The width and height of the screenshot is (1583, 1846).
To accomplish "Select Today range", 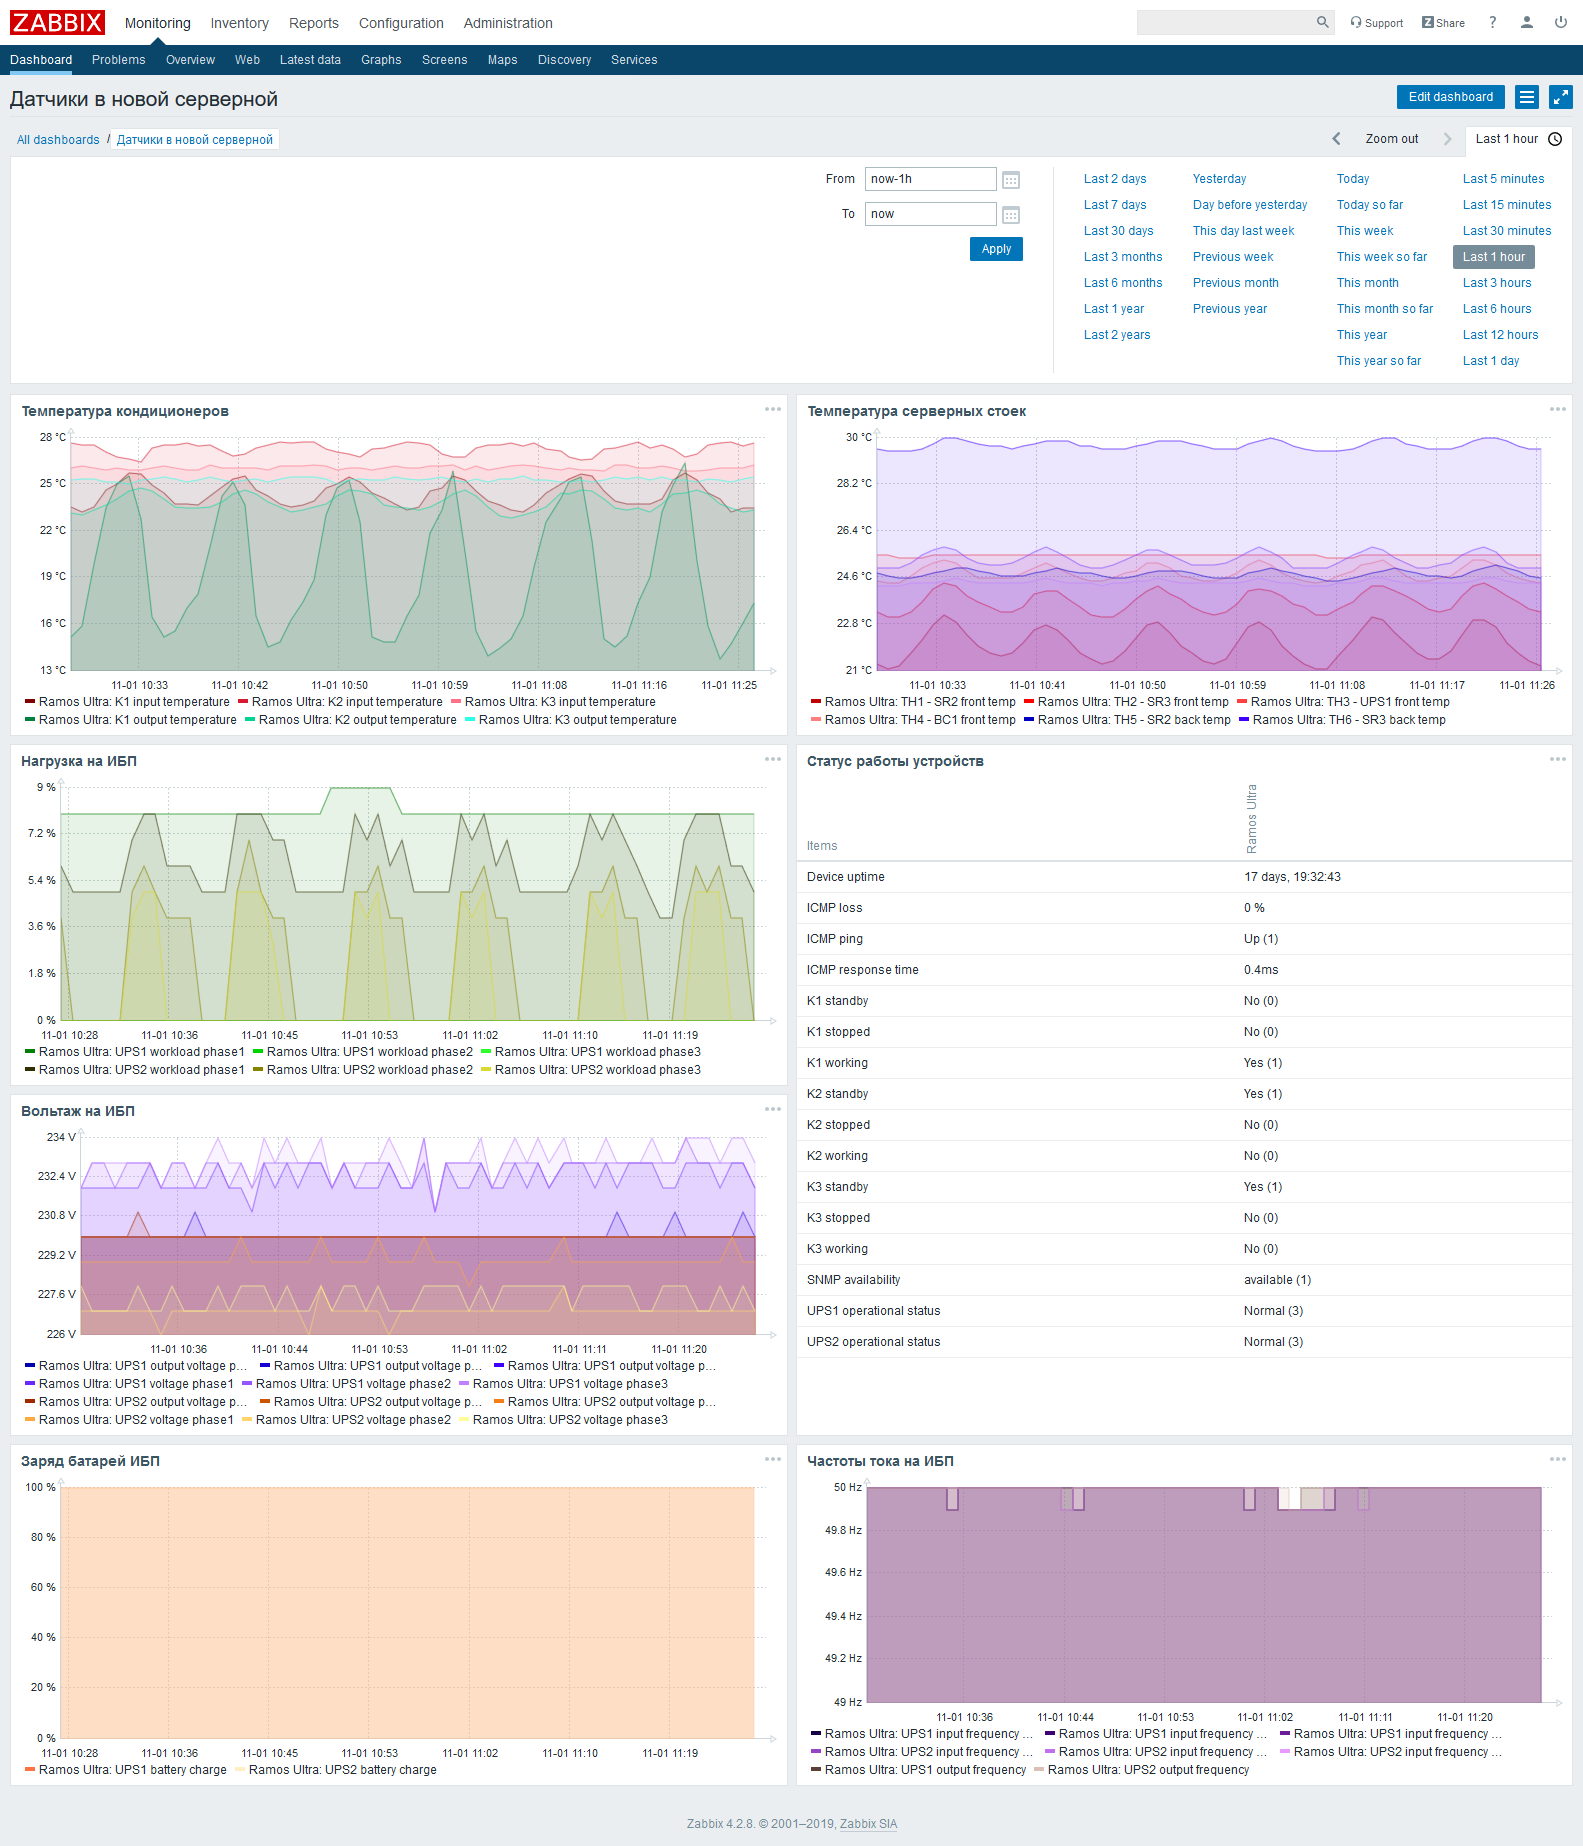I will click(x=1353, y=179).
